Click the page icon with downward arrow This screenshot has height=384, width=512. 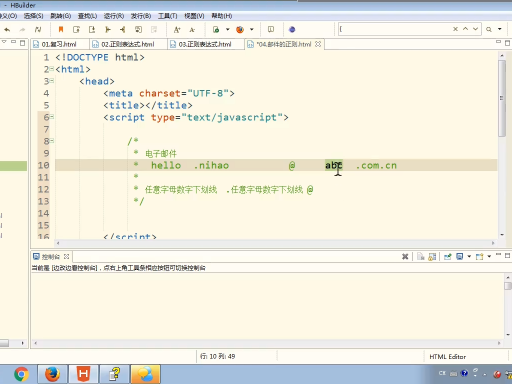pyautogui.click(x=92, y=29)
